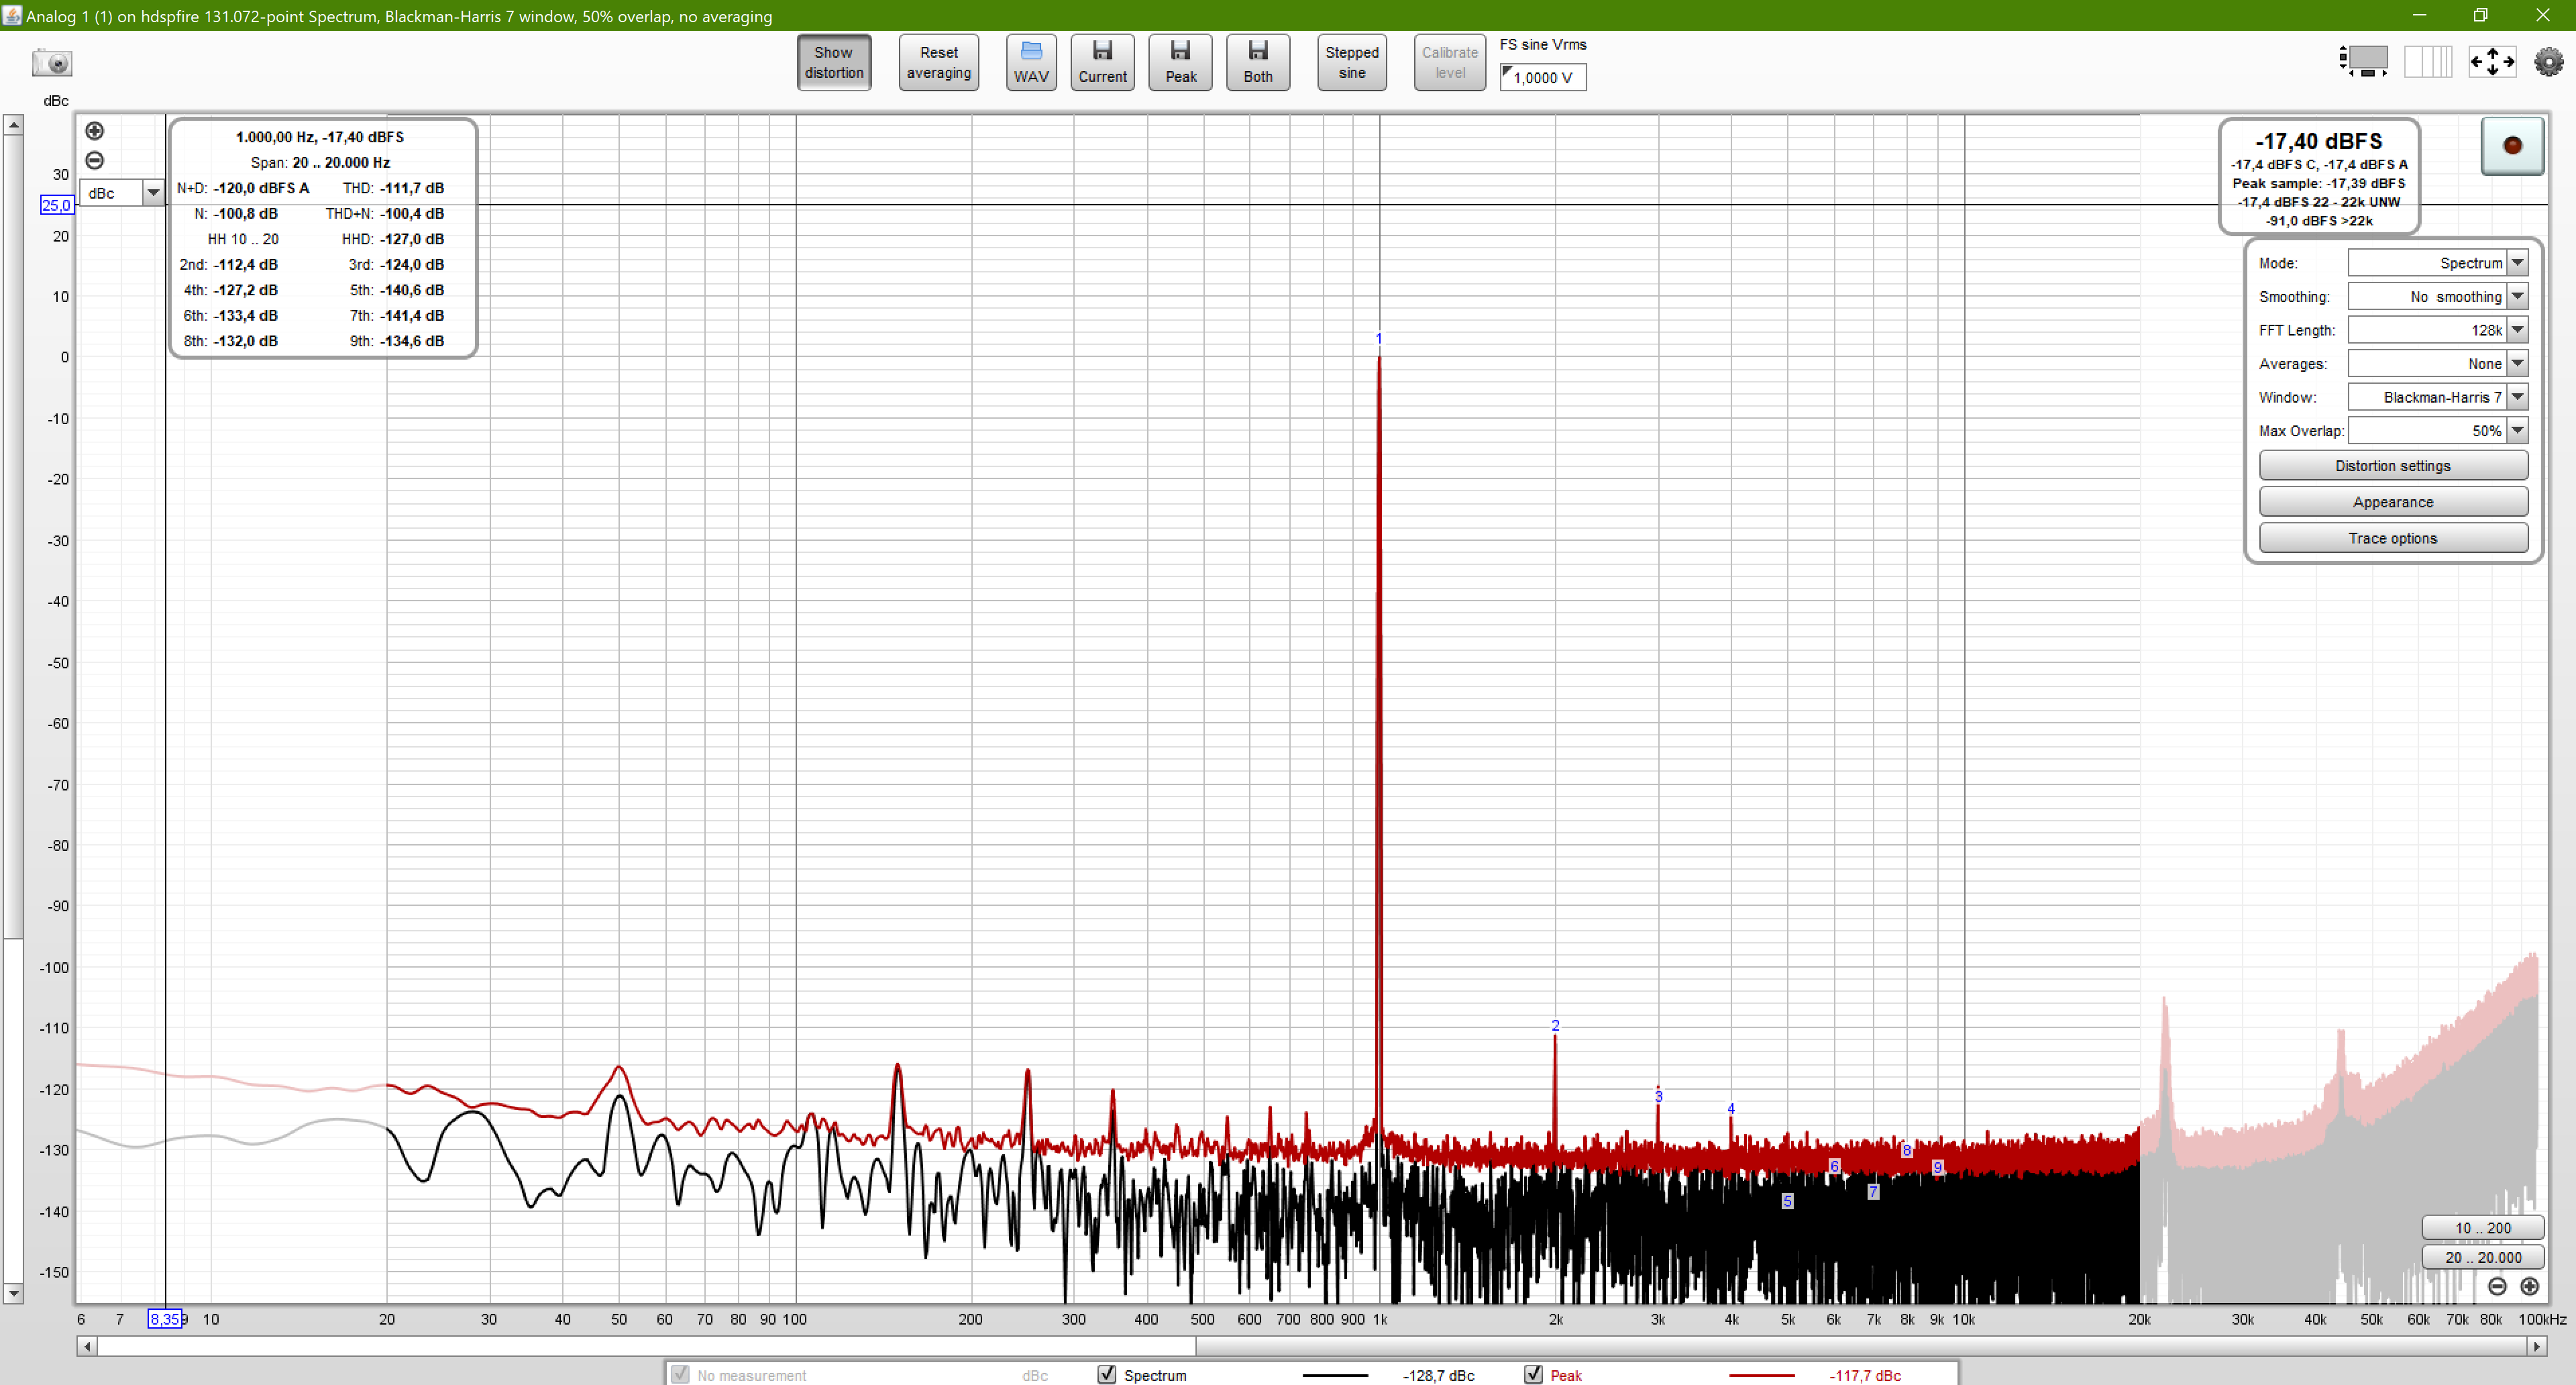This screenshot has width=2576, height=1385.
Task: Zoom in vertical axis with plus icon
Action: tap(95, 131)
